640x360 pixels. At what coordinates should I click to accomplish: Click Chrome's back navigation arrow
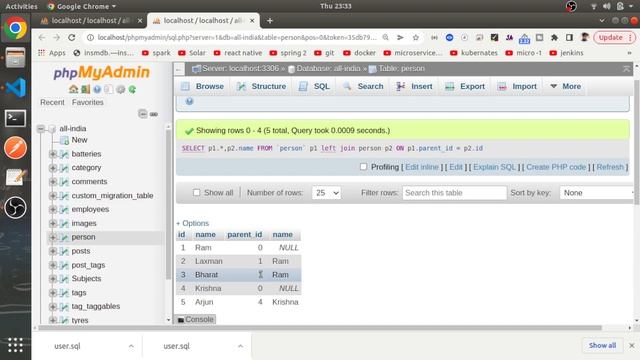click(42, 38)
